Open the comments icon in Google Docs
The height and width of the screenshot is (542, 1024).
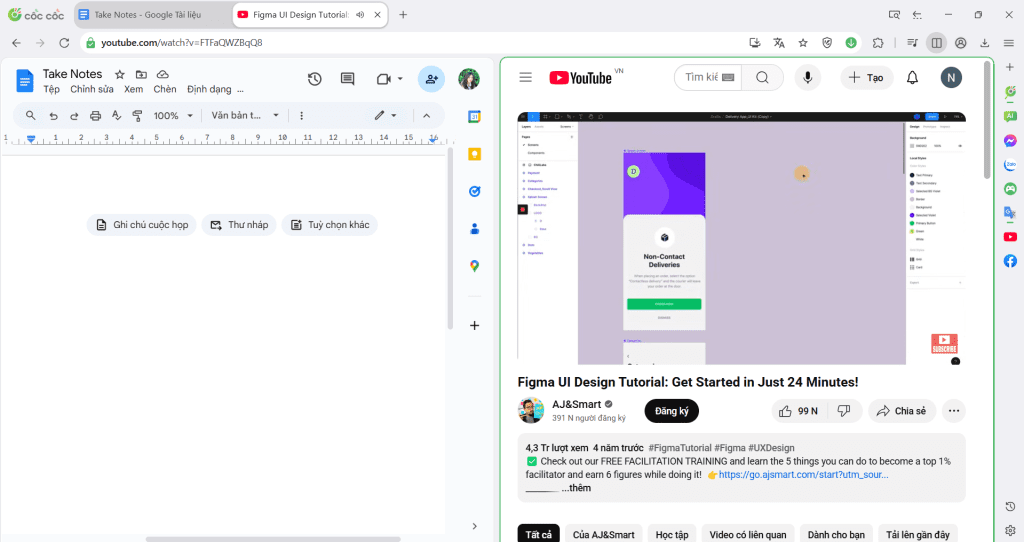tap(347, 79)
